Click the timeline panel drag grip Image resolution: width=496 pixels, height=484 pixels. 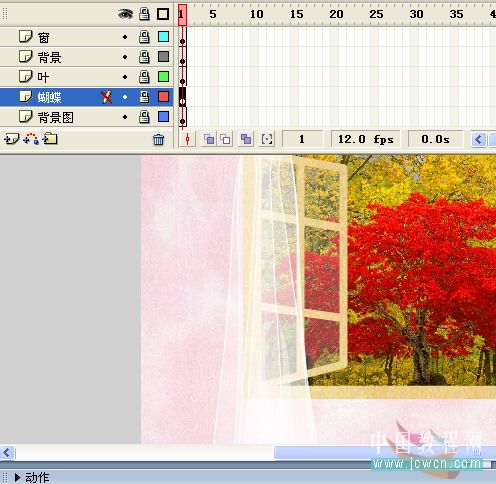pyautogui.click(x=5, y=14)
